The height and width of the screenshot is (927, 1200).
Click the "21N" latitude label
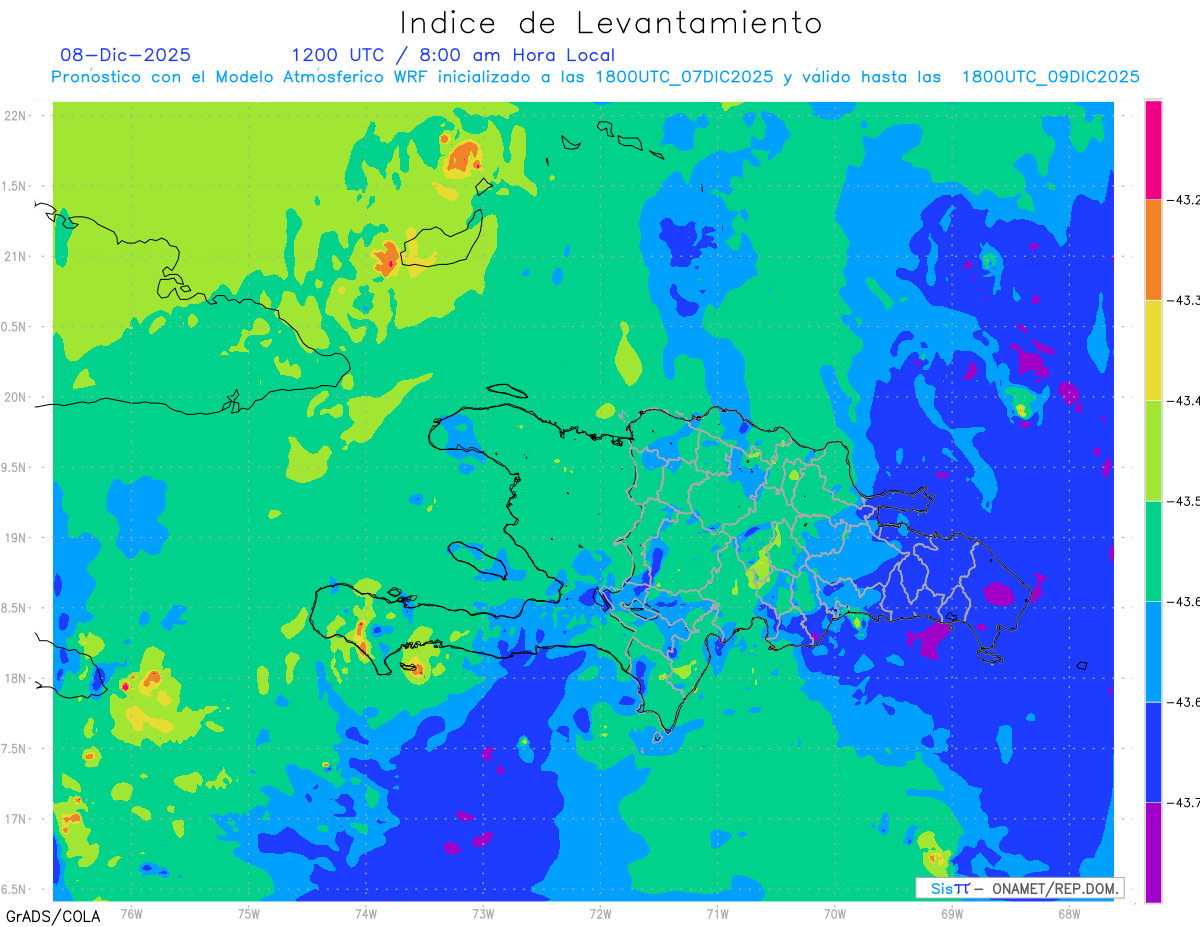(x=15, y=256)
